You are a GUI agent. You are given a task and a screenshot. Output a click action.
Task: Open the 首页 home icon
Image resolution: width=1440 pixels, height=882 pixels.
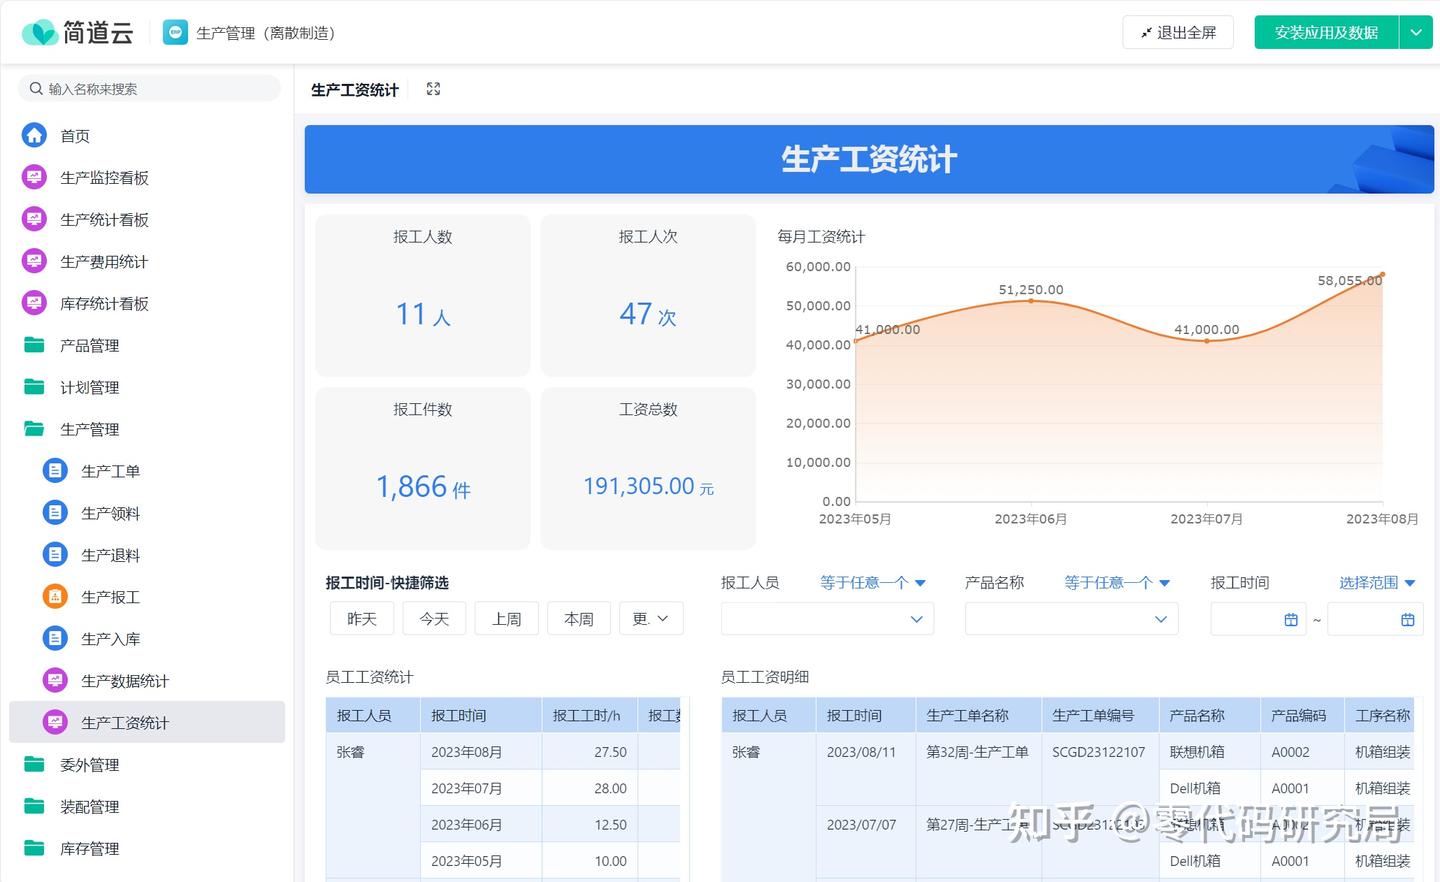34,136
